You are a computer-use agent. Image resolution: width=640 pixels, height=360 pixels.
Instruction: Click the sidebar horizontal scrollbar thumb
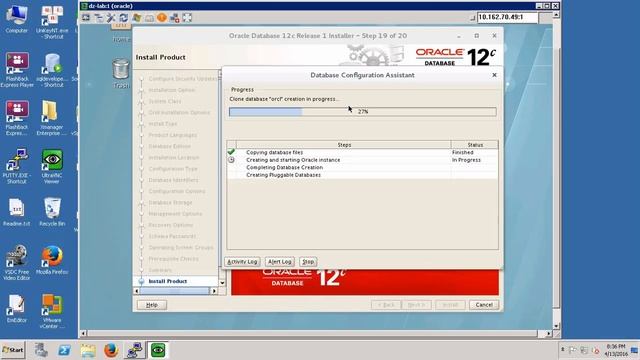175,291
